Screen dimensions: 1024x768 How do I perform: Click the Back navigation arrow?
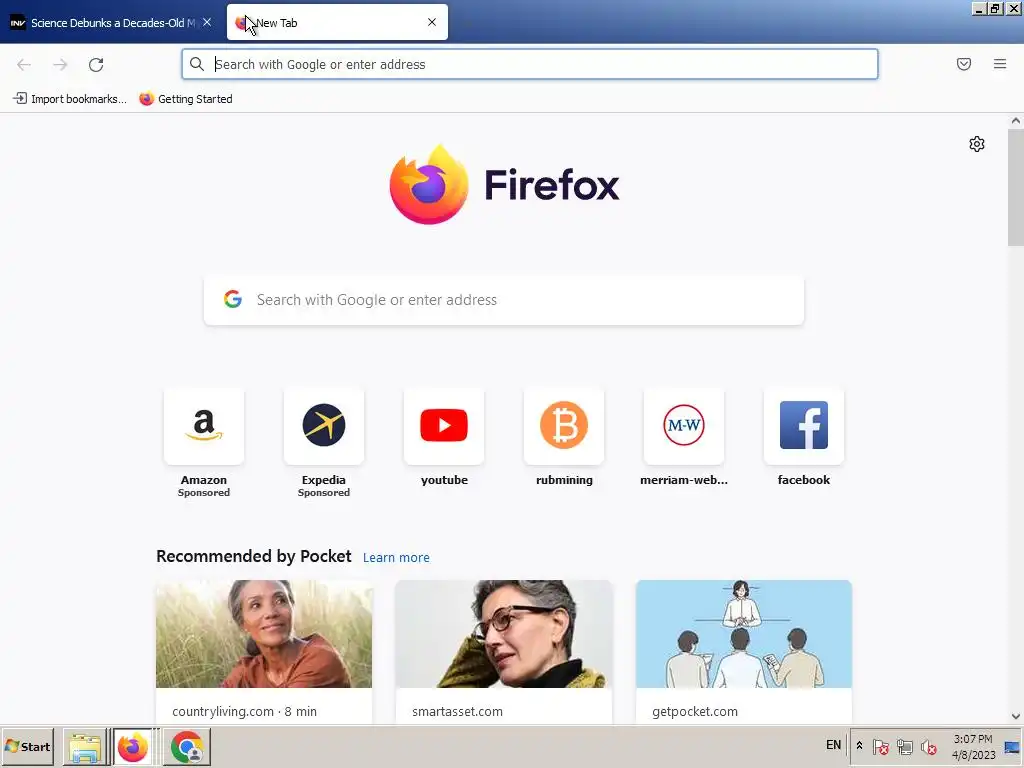(24, 64)
